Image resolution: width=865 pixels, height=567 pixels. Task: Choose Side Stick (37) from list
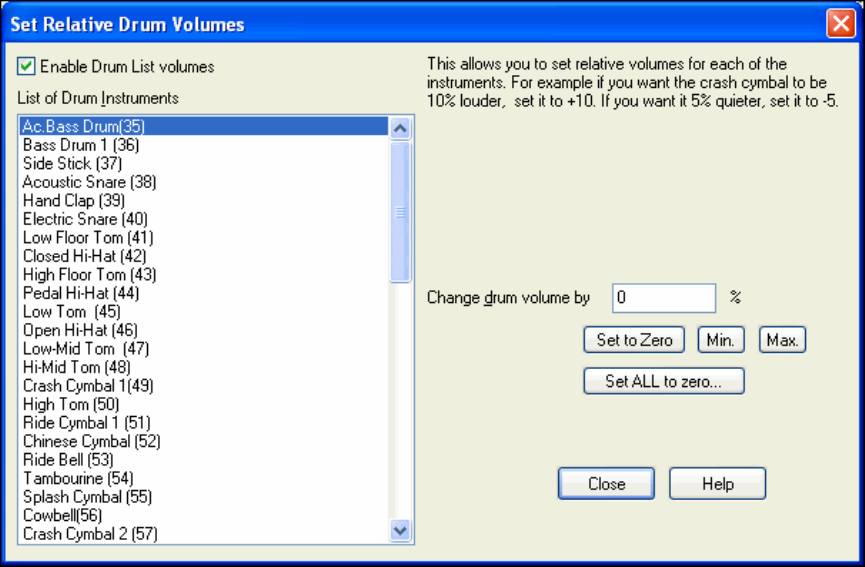pyautogui.click(x=204, y=163)
